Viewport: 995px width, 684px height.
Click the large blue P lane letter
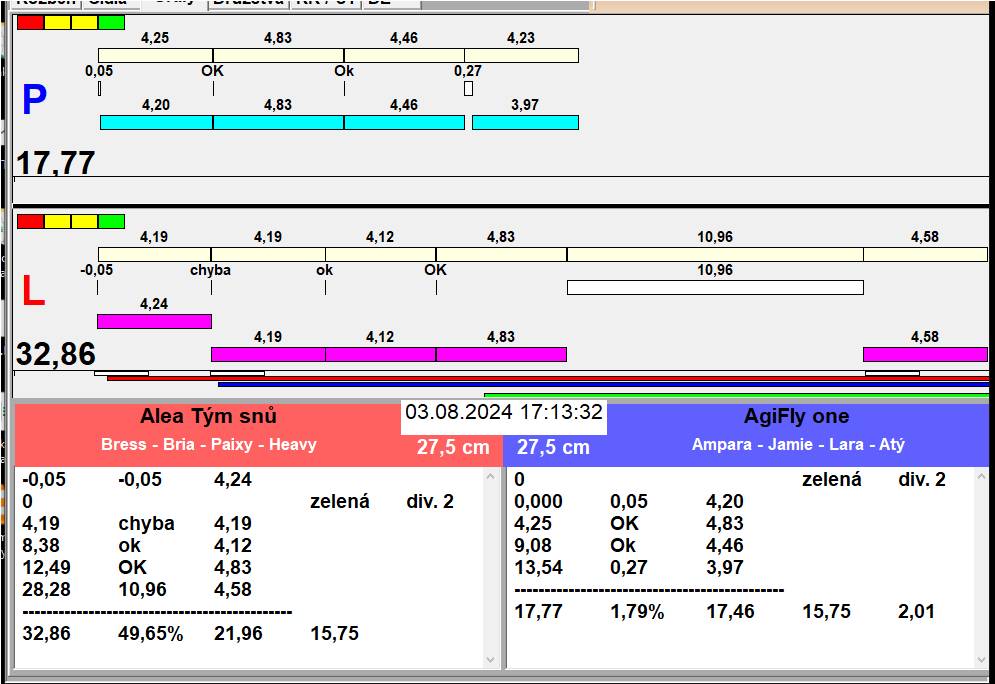pyautogui.click(x=34, y=100)
